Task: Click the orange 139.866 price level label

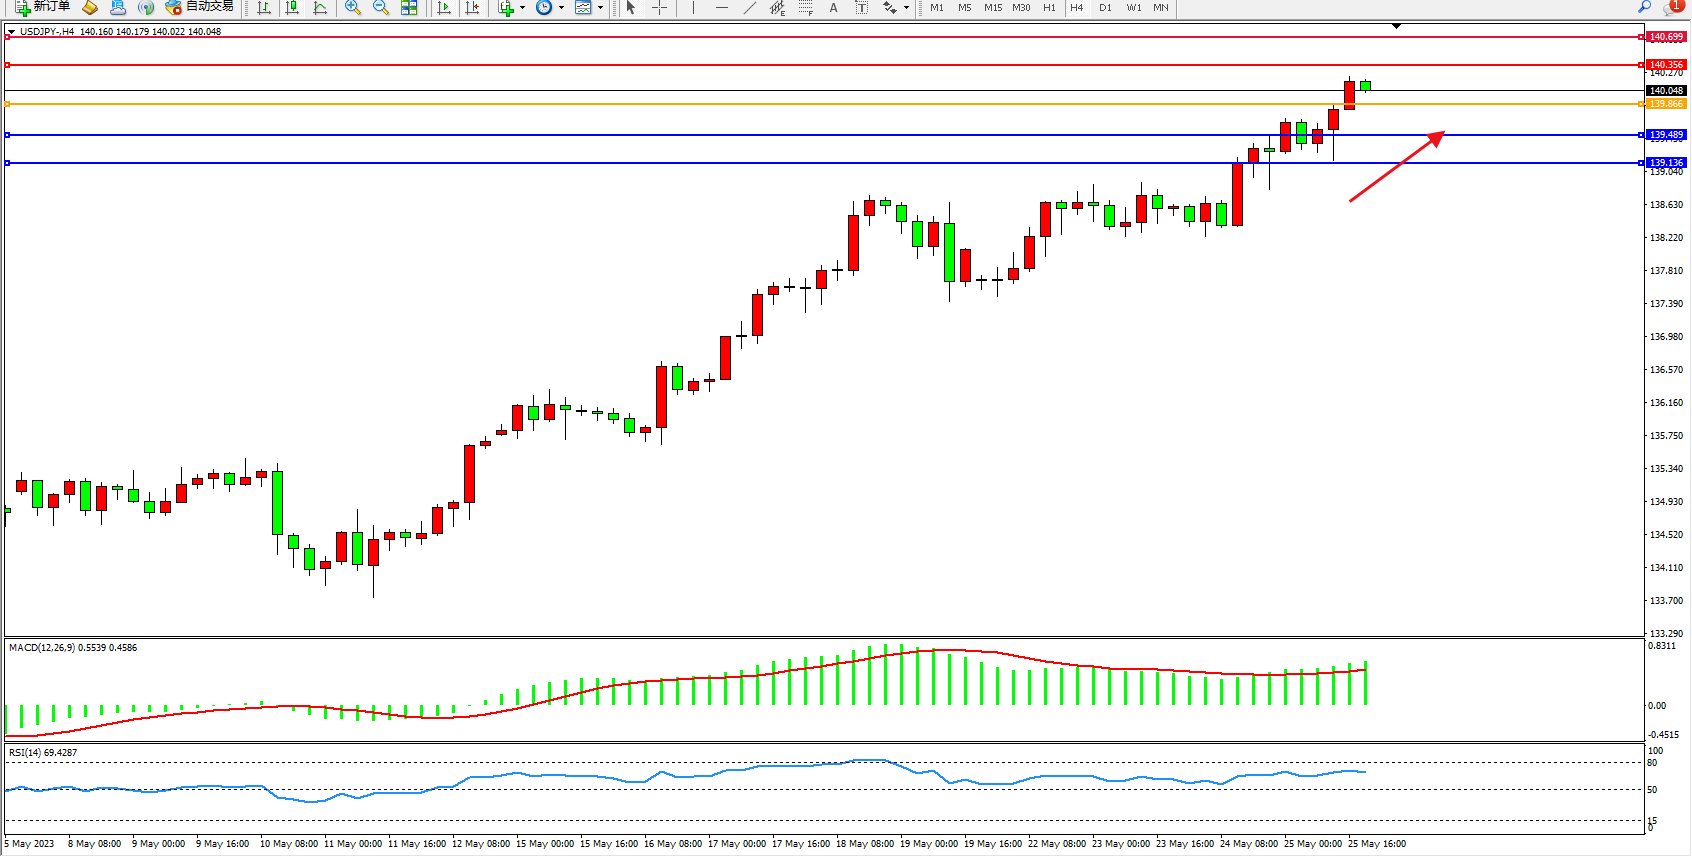Action: point(1666,104)
